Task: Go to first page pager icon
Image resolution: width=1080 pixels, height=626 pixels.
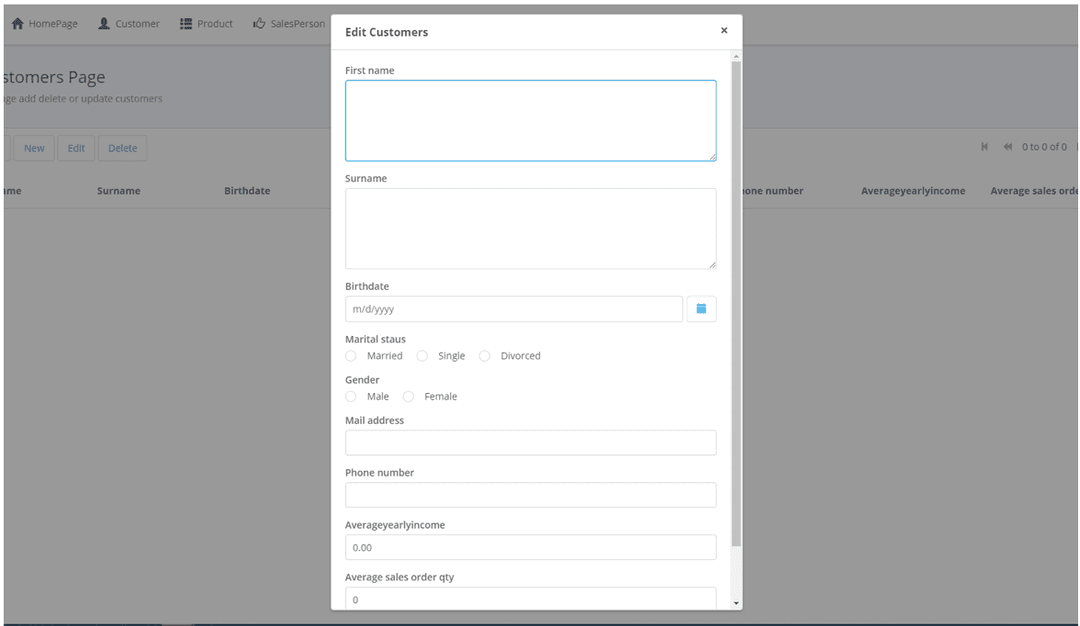Action: click(x=984, y=147)
